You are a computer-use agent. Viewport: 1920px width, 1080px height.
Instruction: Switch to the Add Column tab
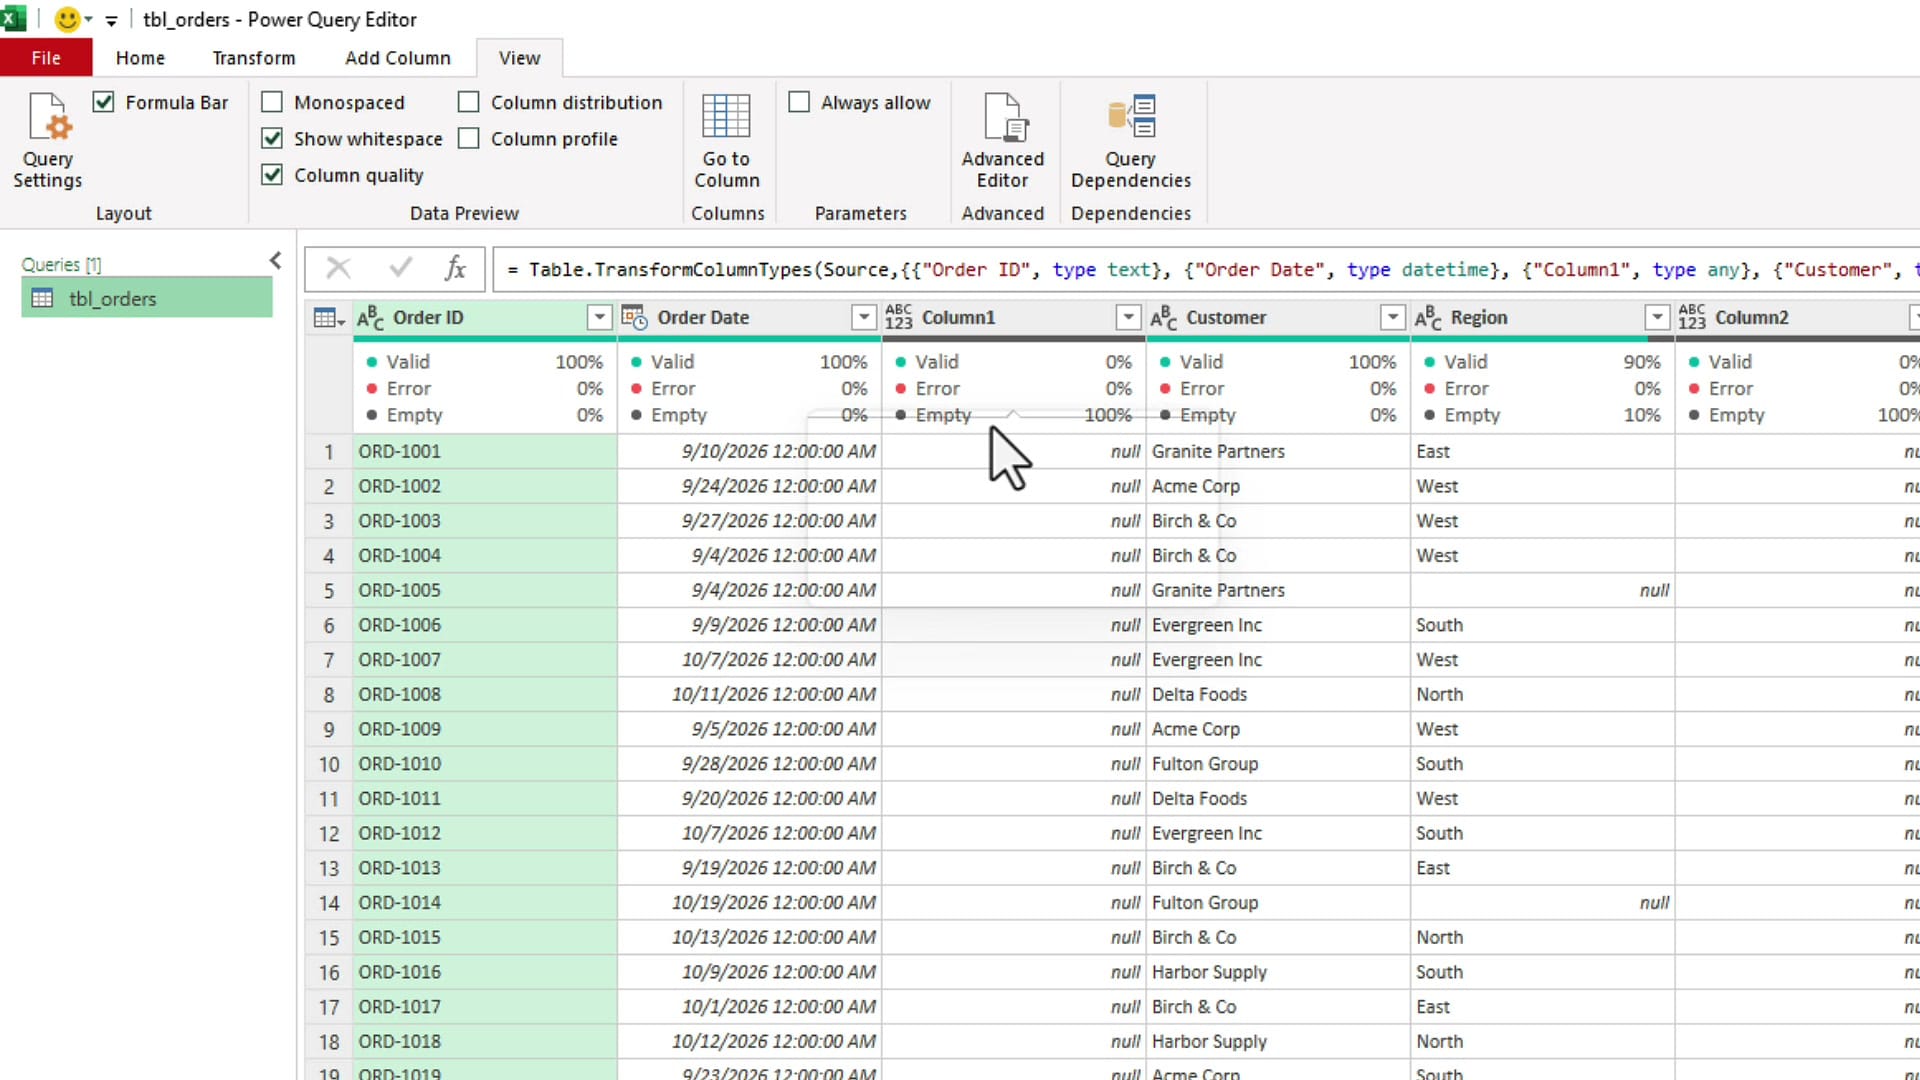tap(398, 58)
